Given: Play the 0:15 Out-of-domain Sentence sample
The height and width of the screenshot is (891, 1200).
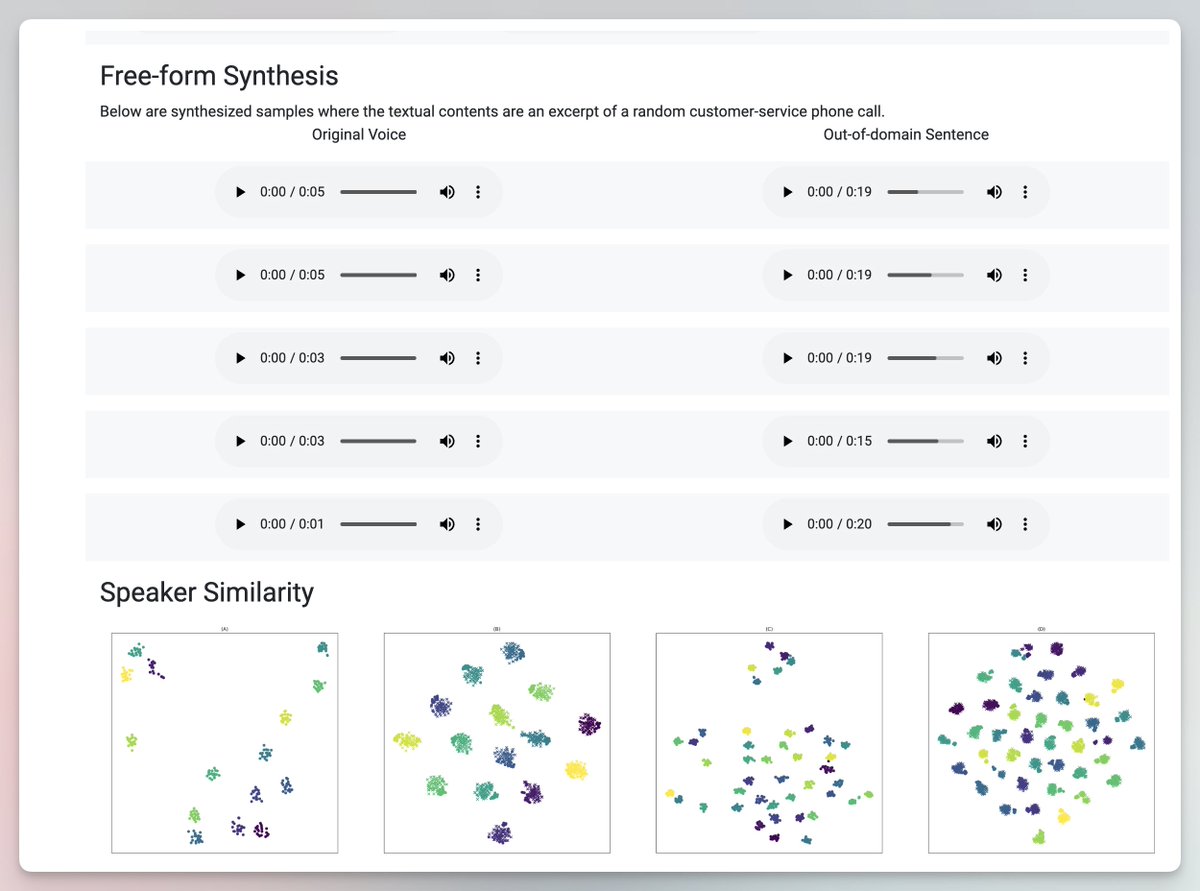Looking at the screenshot, I should click(x=787, y=441).
